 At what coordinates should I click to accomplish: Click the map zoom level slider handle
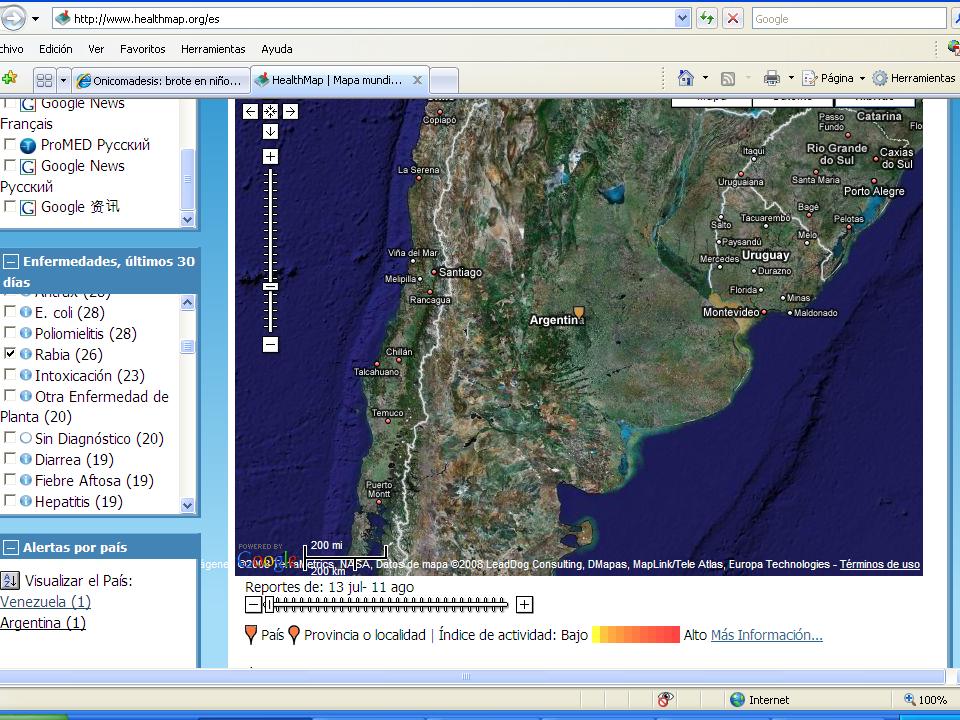(x=270, y=287)
